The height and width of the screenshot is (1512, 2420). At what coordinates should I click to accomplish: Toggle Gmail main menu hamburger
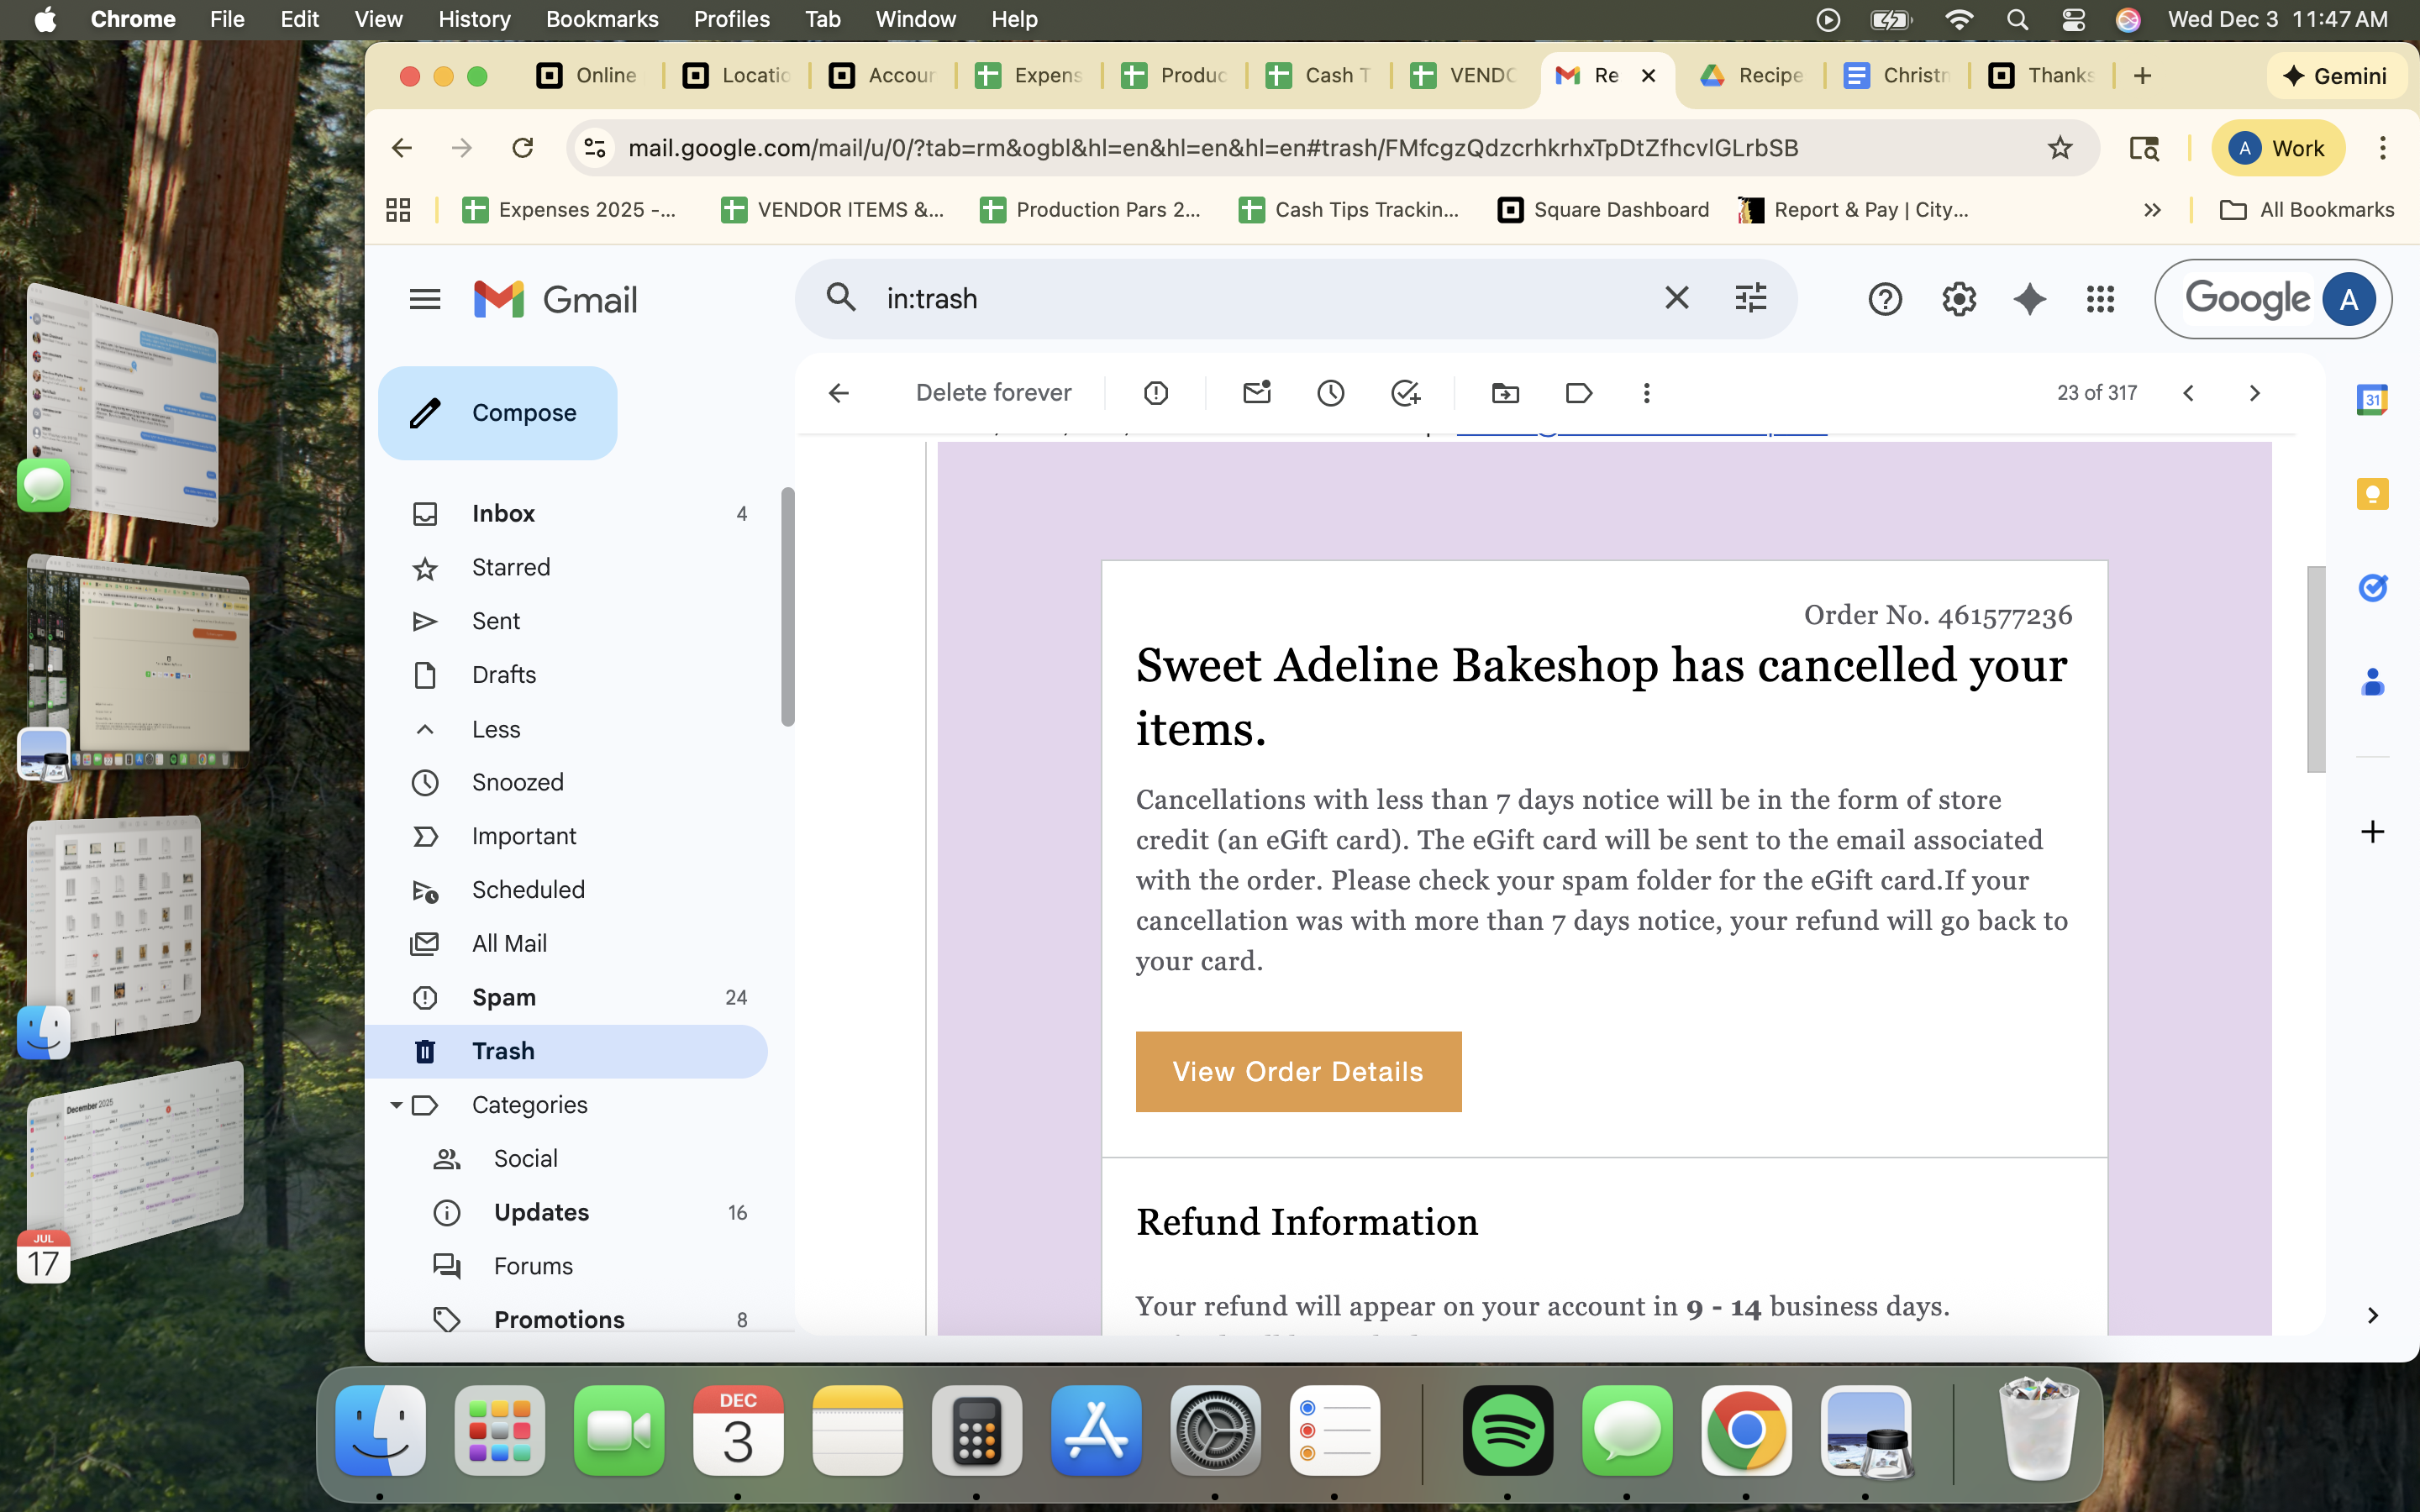click(425, 299)
